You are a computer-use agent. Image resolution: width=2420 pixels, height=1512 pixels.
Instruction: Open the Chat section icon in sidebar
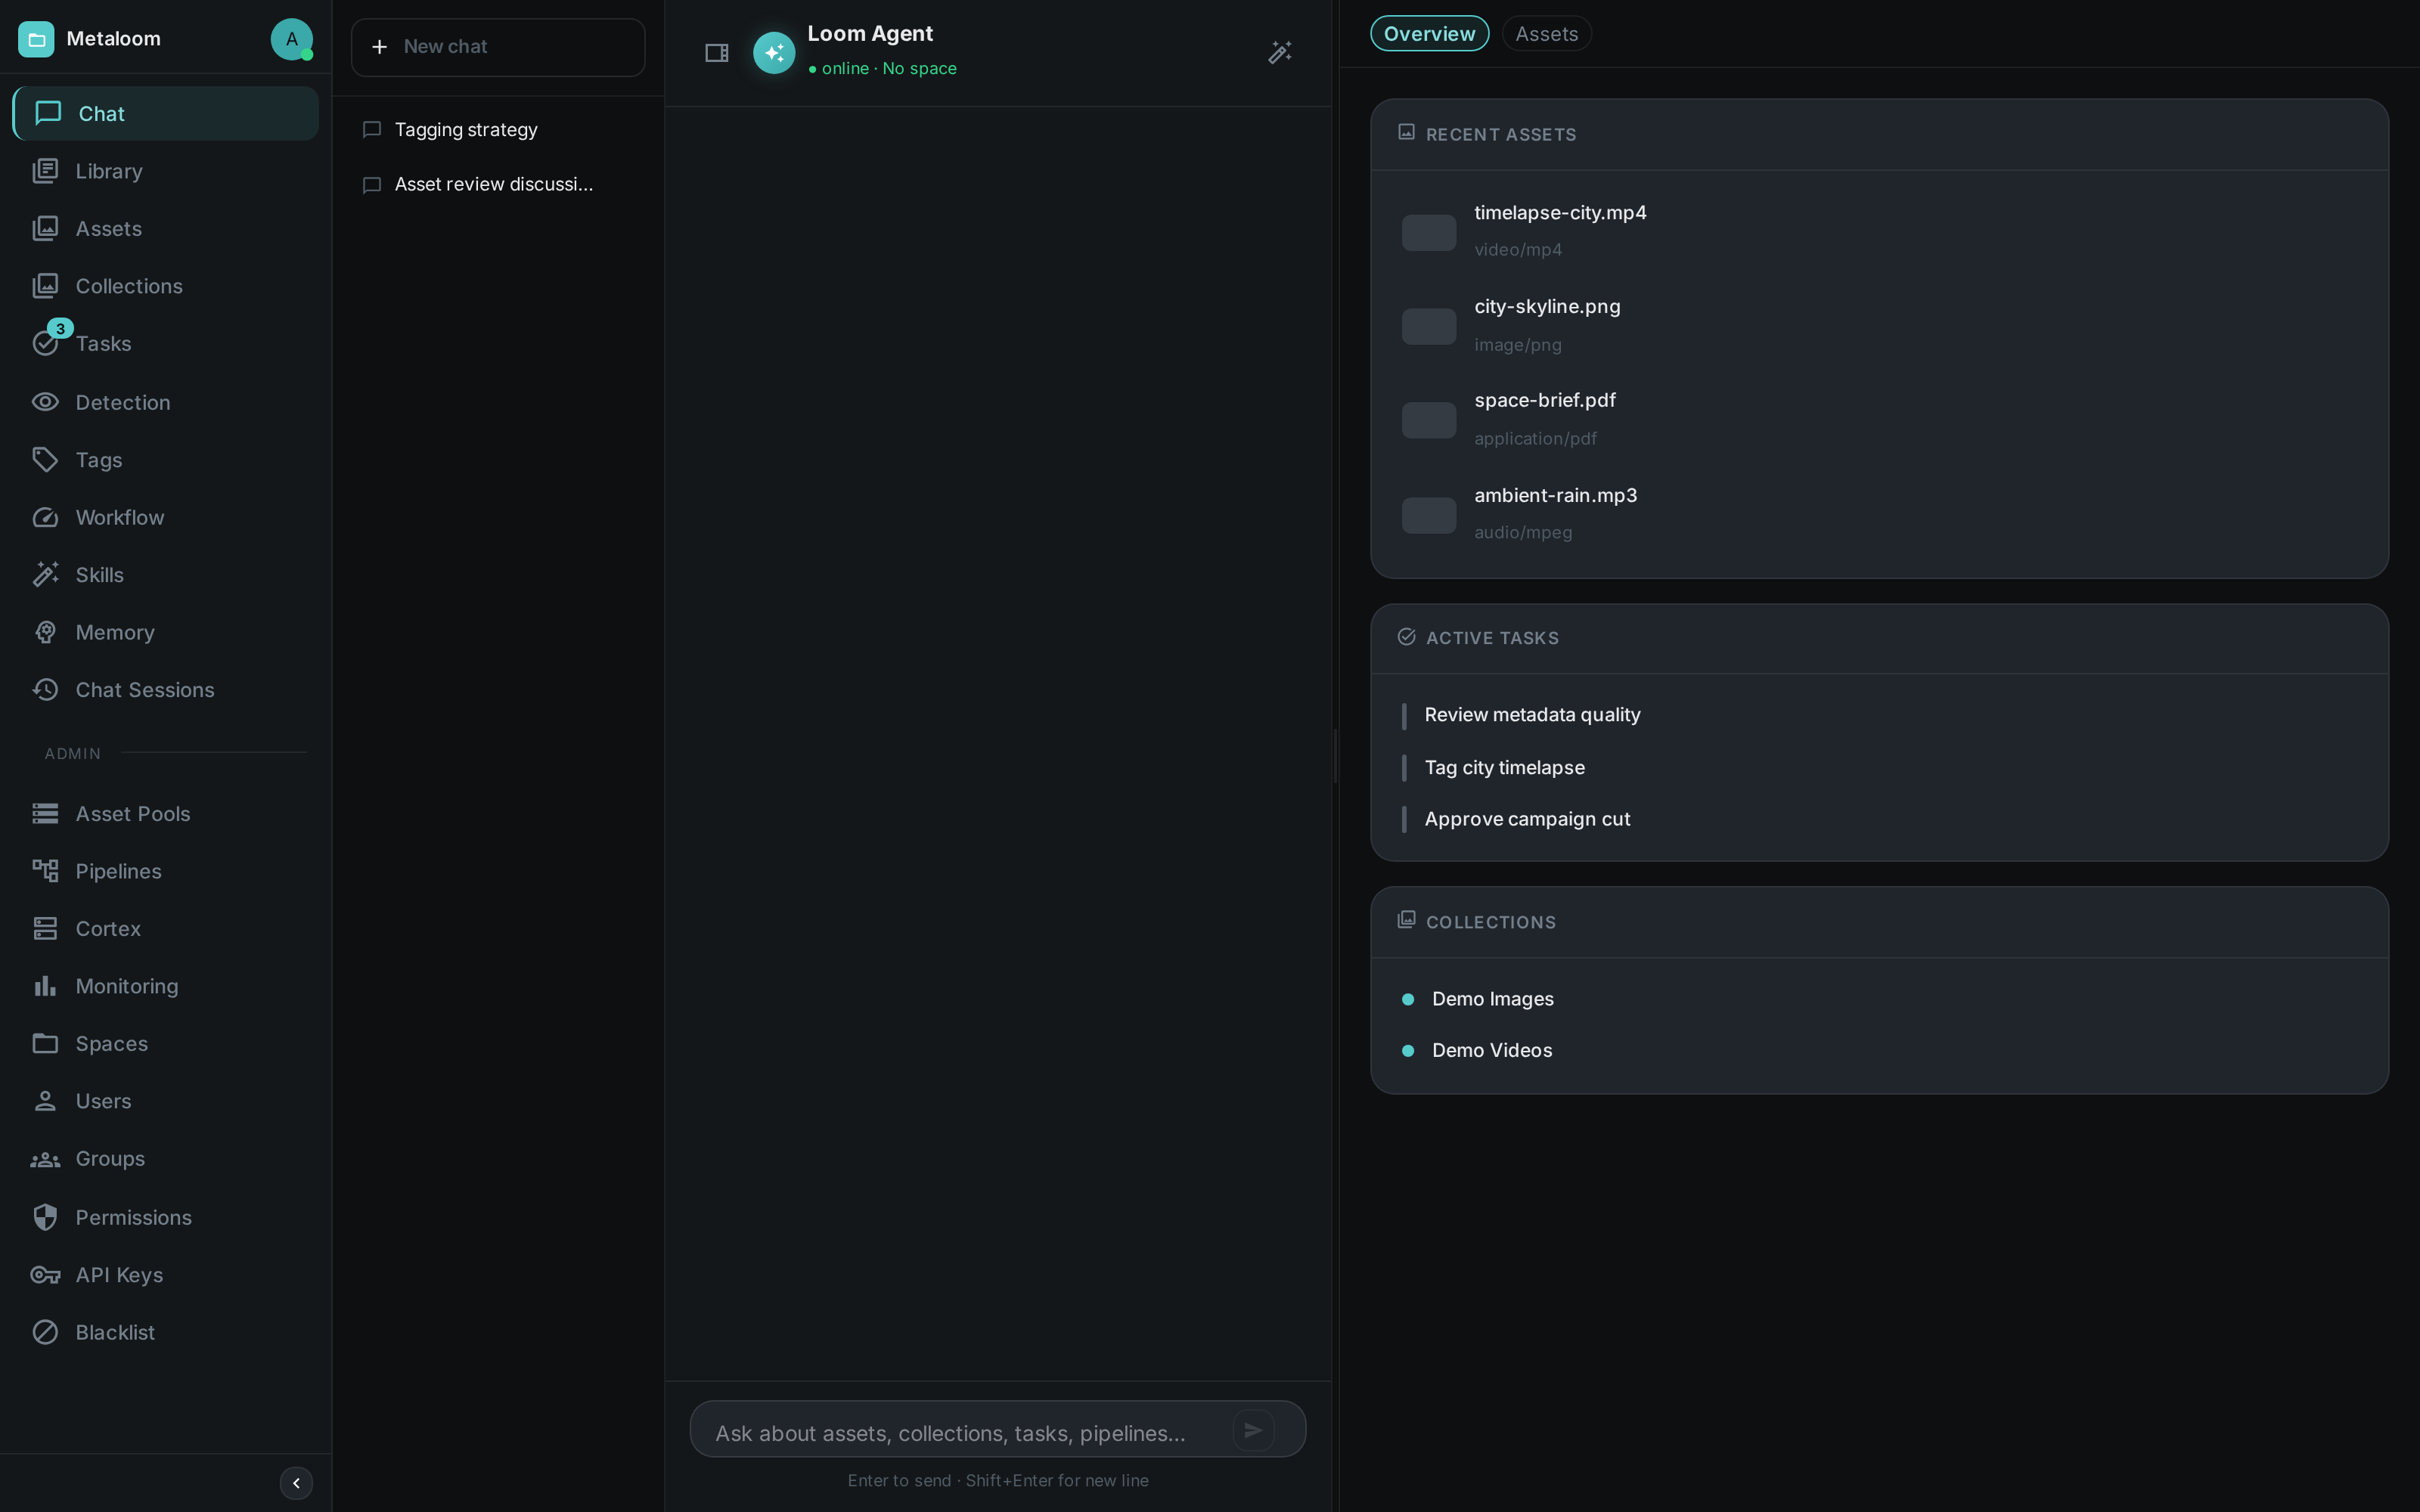[x=48, y=113]
